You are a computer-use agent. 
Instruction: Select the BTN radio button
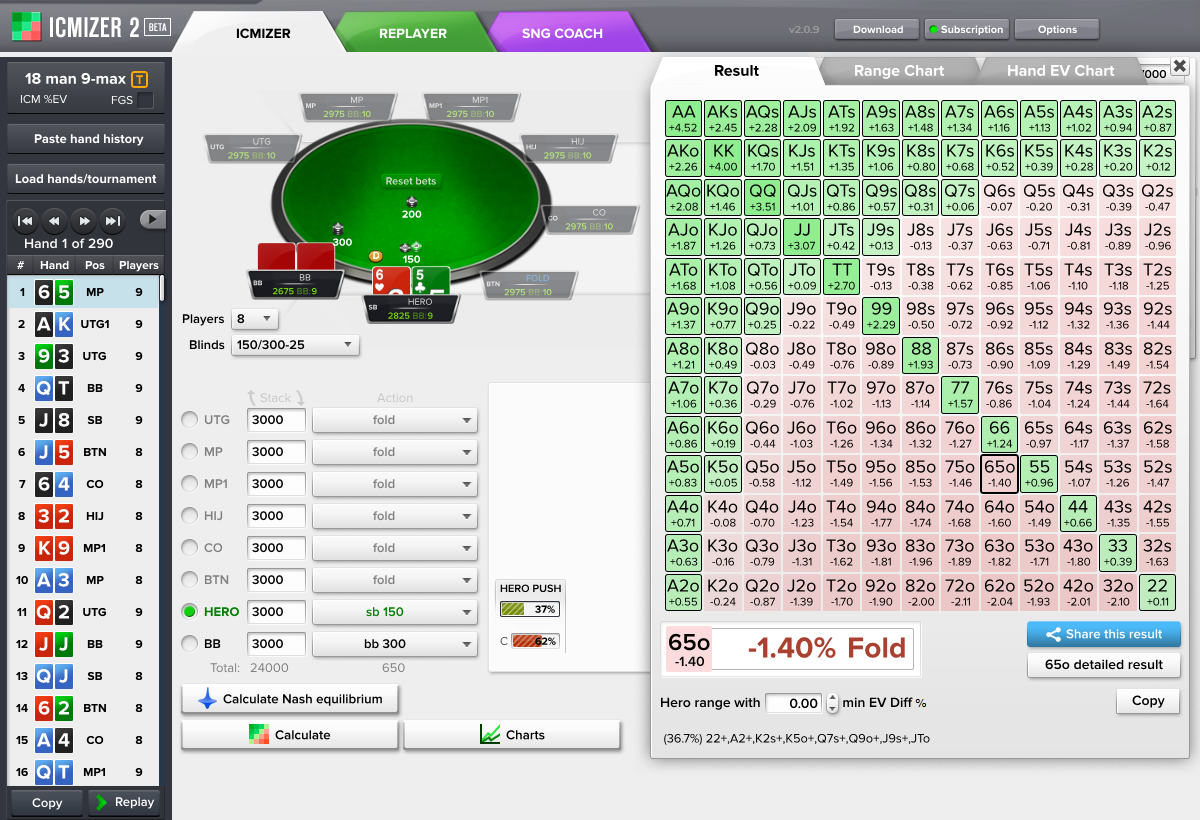(189, 580)
